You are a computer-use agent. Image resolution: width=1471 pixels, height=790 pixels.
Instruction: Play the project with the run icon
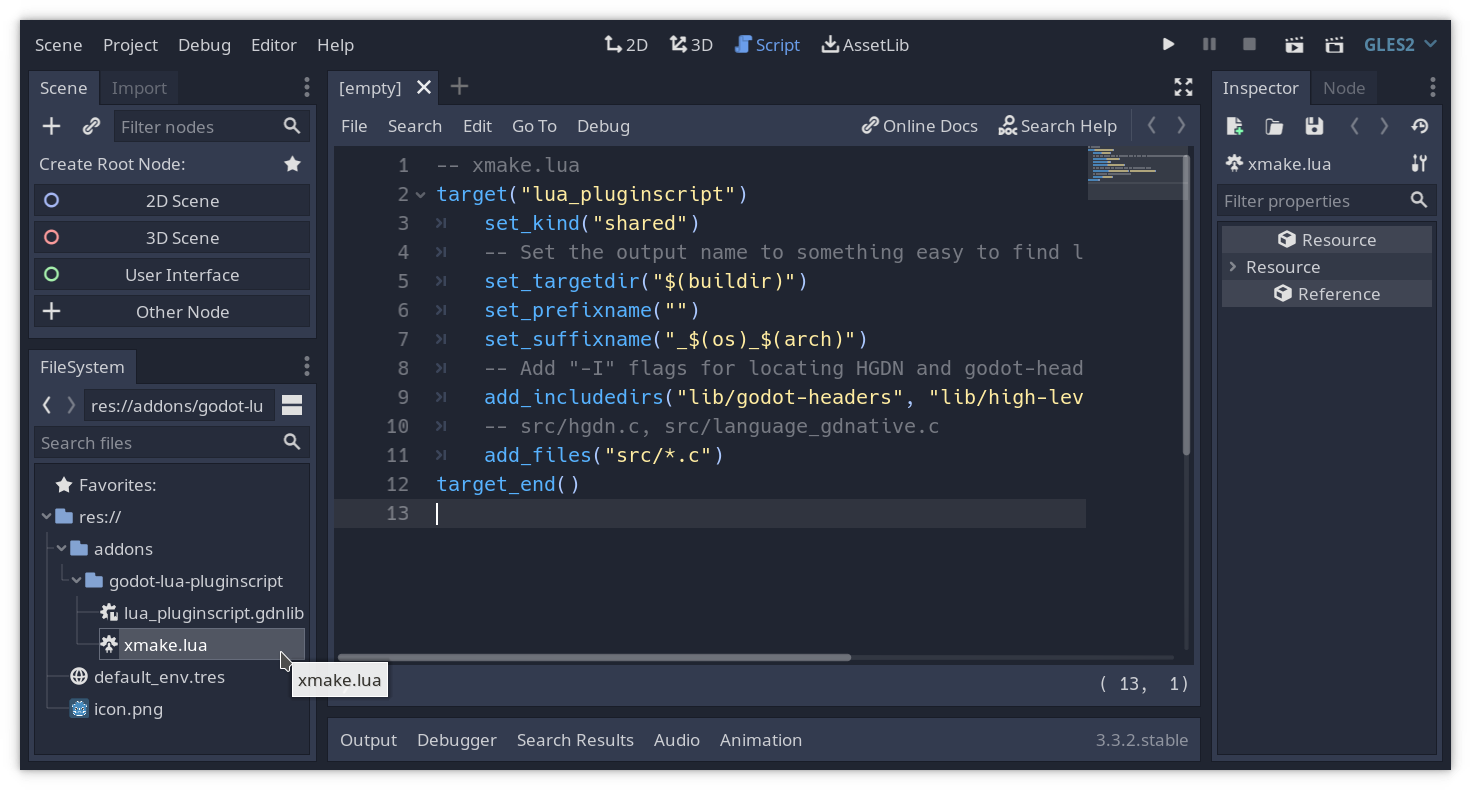(x=1168, y=45)
